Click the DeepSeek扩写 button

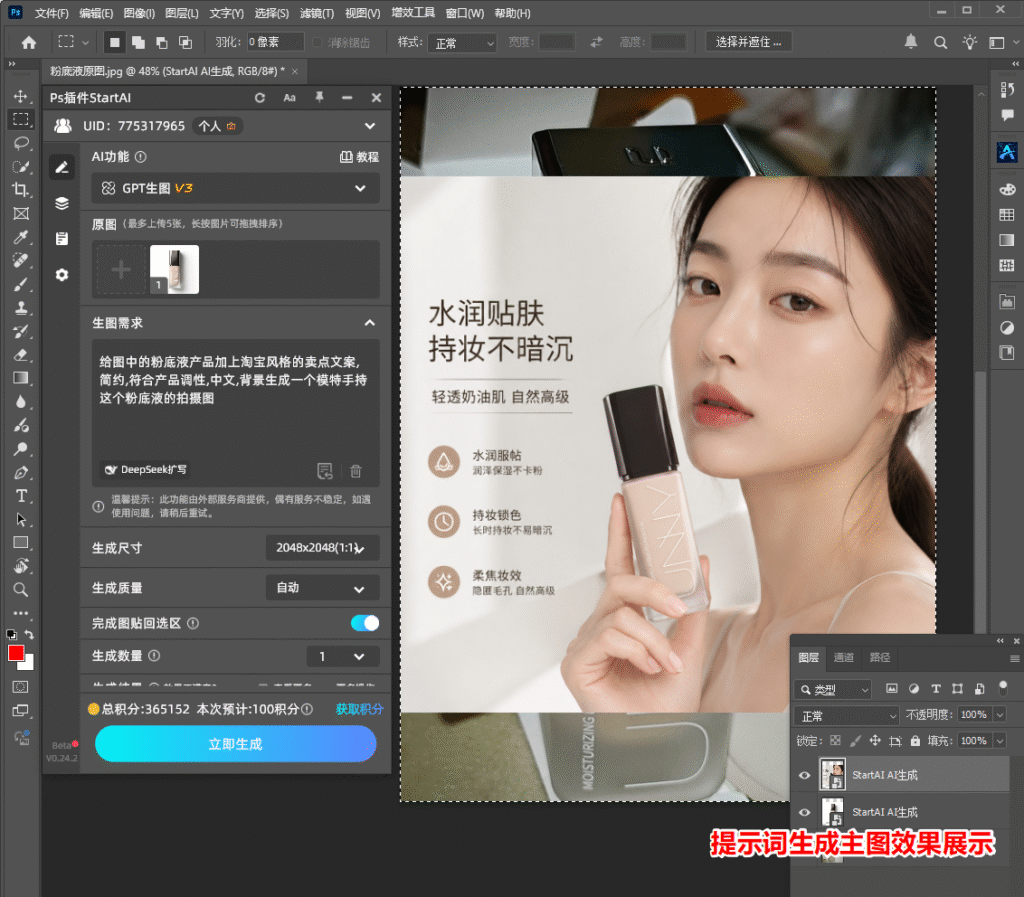[146, 469]
